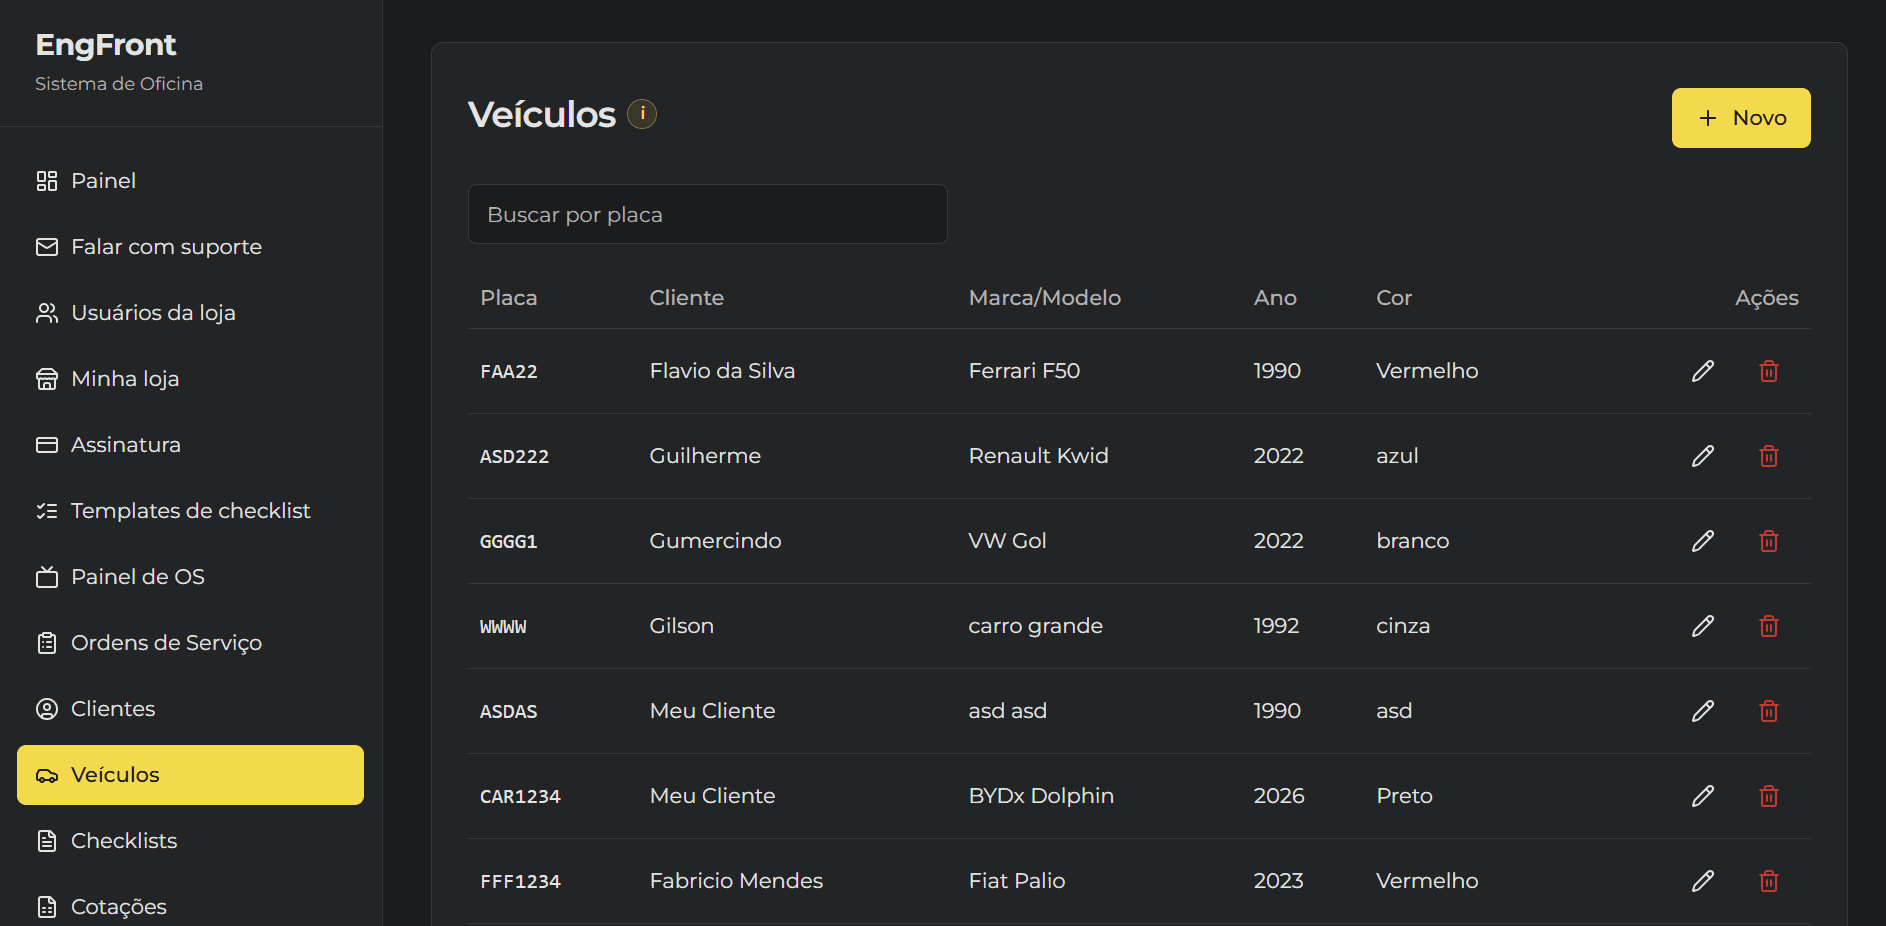Edit the ASDAS plate vehicle
The image size is (1886, 926).
[x=1703, y=711]
